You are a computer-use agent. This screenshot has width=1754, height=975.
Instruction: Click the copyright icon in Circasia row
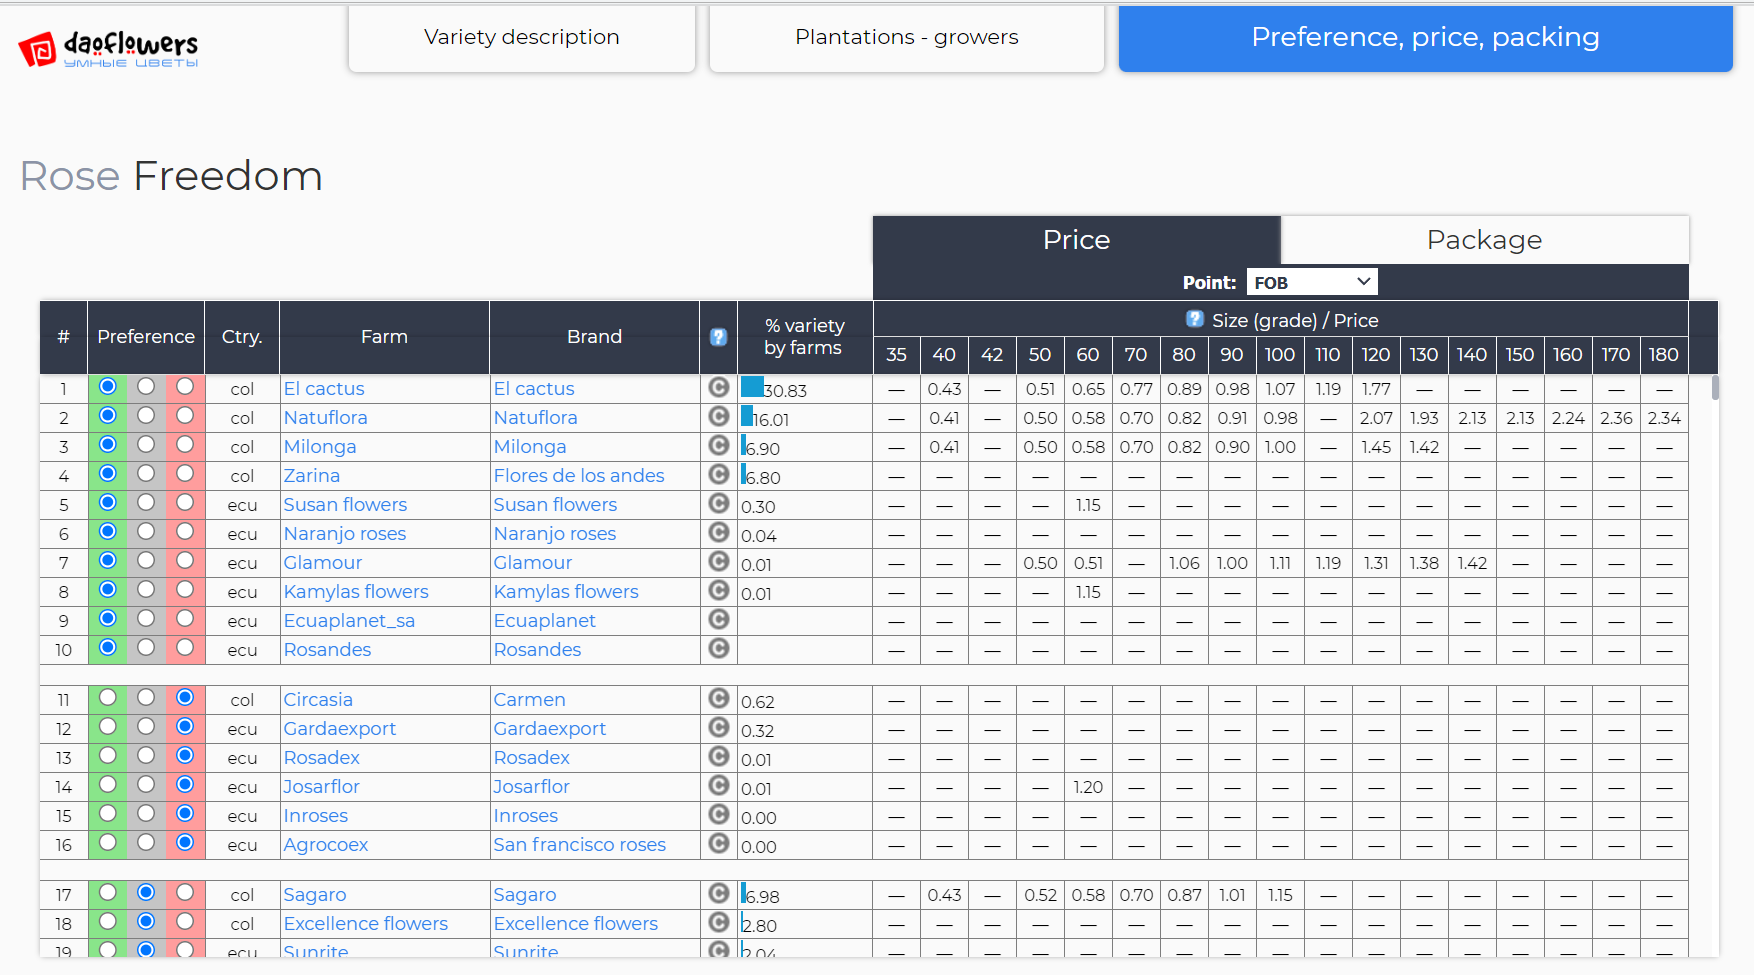718,698
